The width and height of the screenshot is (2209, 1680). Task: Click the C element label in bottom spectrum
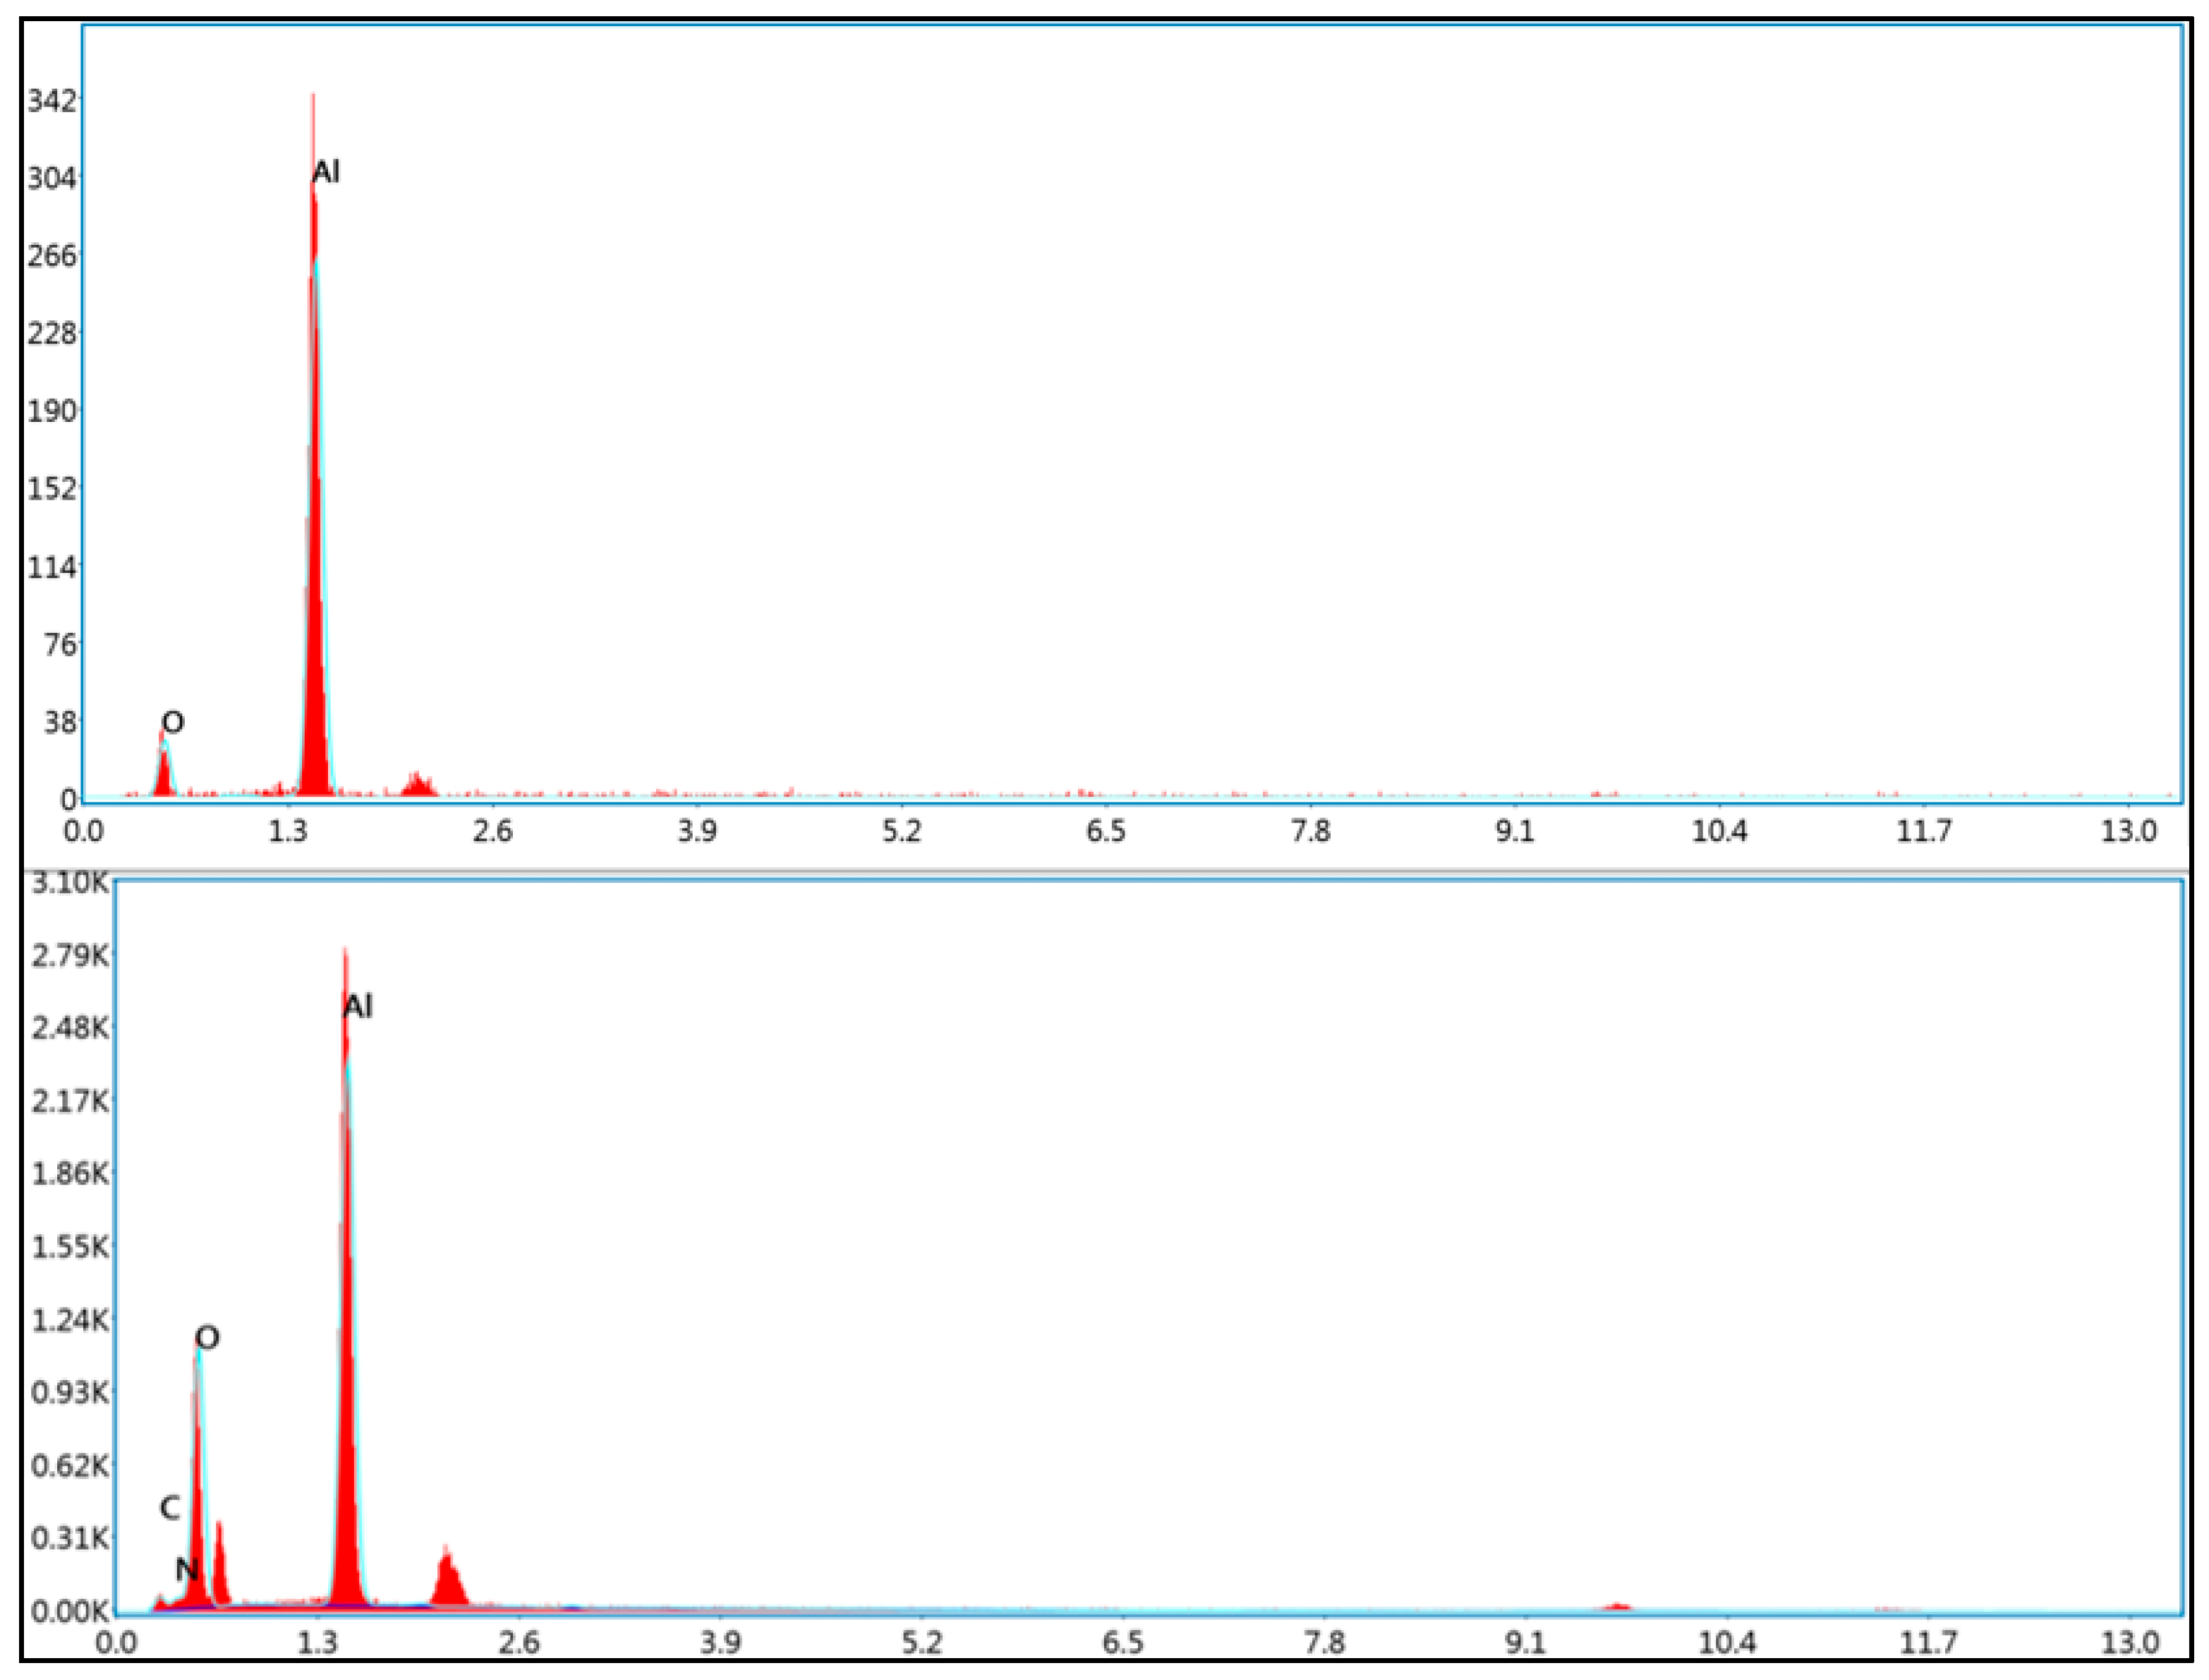[x=170, y=1508]
